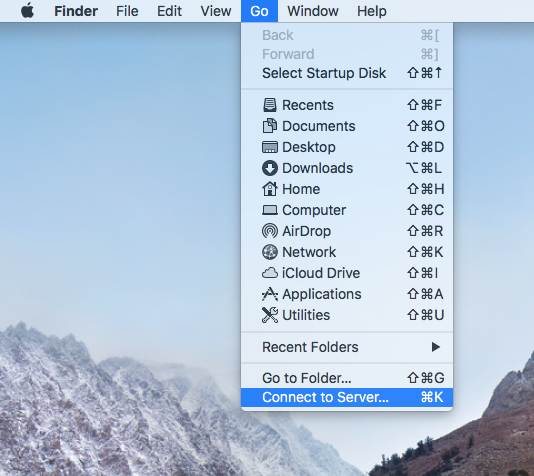The image size is (534, 476).
Task: Expand the Recent Folders submenu arrow
Action: (436, 347)
